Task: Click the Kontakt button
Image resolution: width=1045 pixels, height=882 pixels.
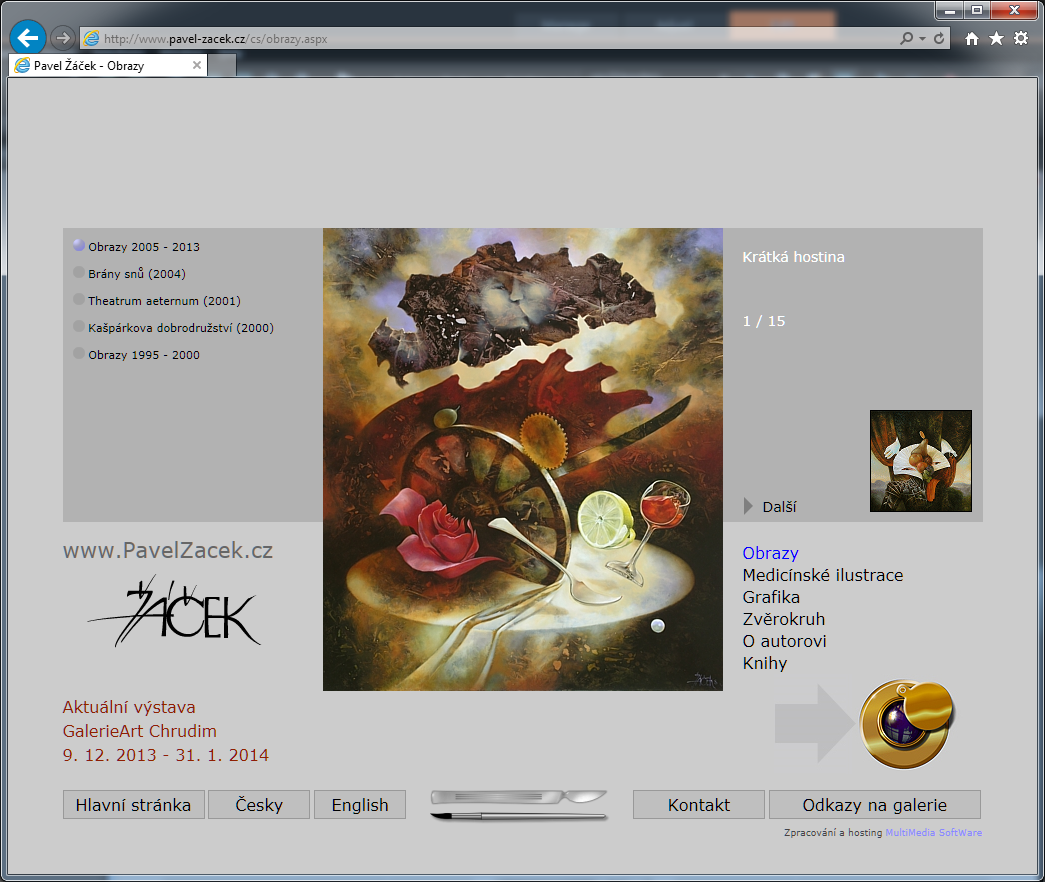Action: (698, 805)
